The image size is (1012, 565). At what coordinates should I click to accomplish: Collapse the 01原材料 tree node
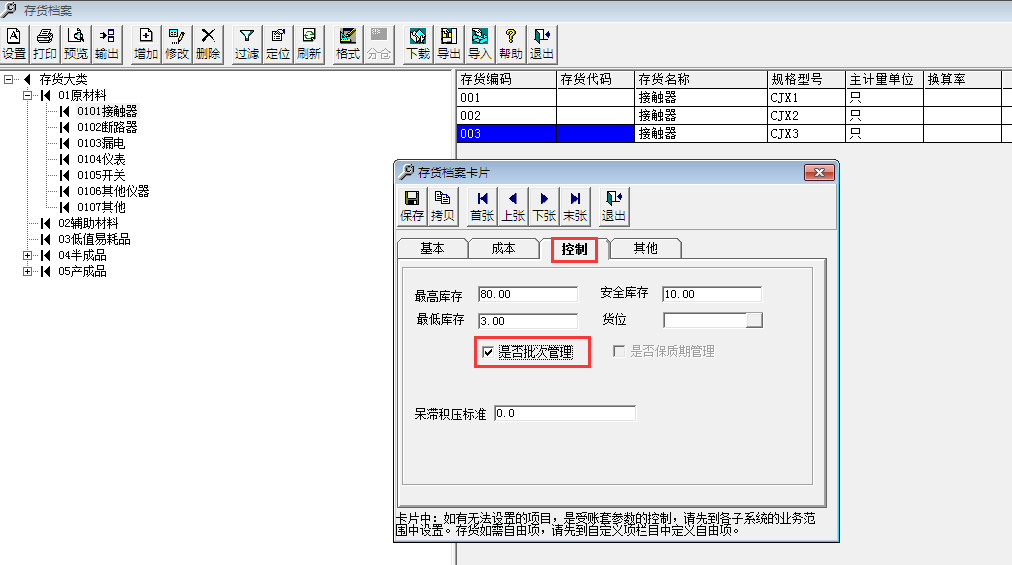coord(28,96)
